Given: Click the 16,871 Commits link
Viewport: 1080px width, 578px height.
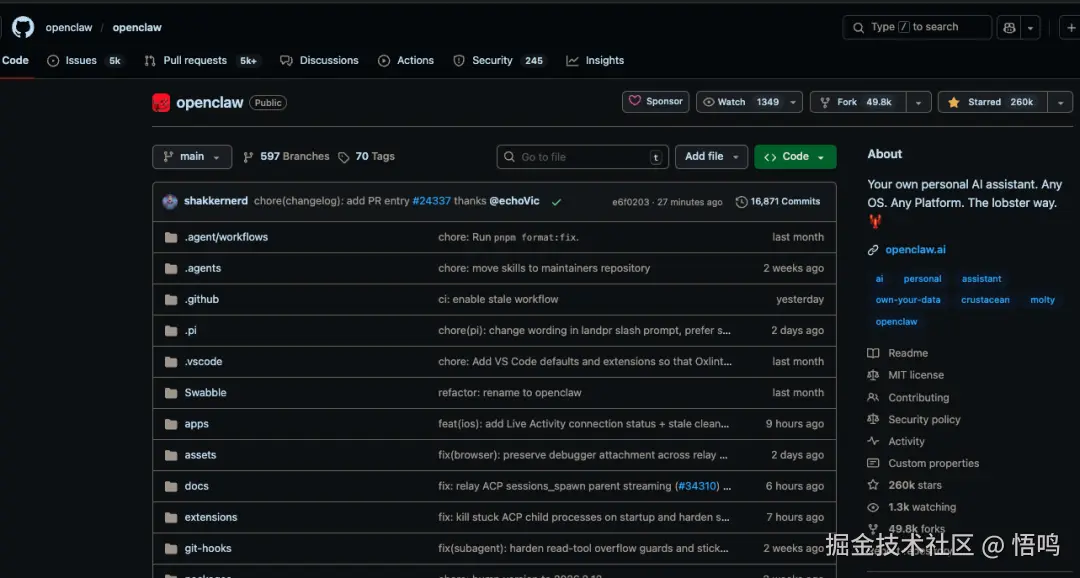Looking at the screenshot, I should click(786, 202).
